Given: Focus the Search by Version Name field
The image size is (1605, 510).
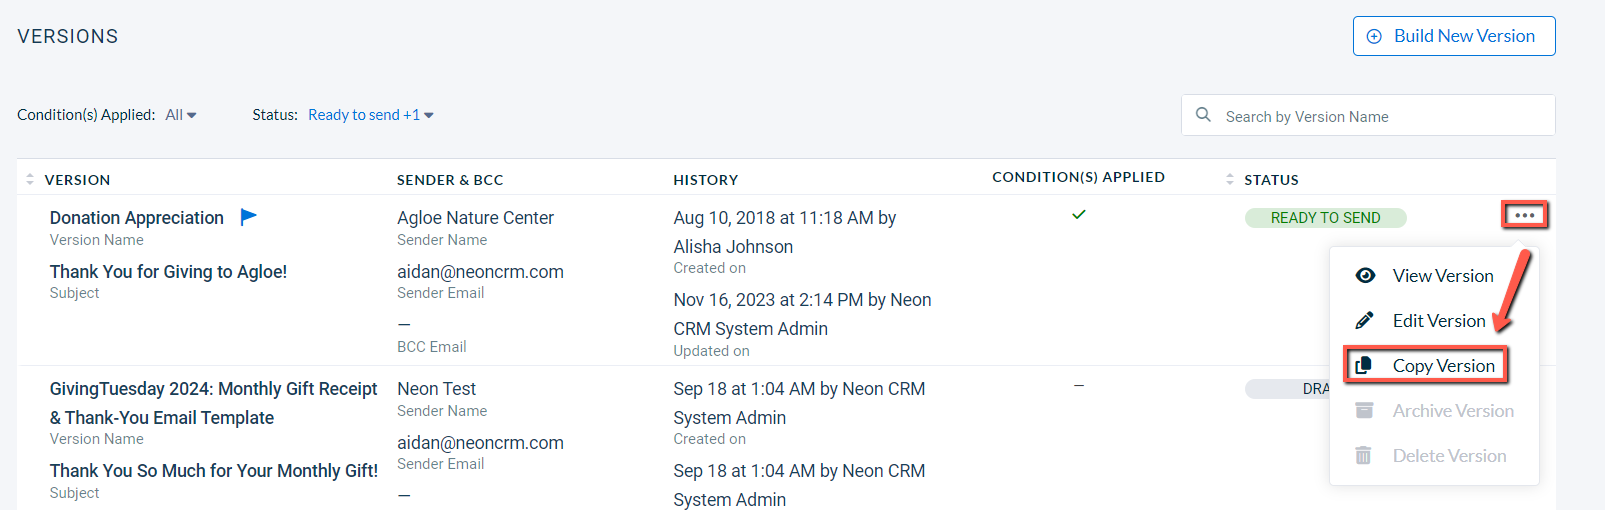Looking at the screenshot, I should pos(1368,115).
